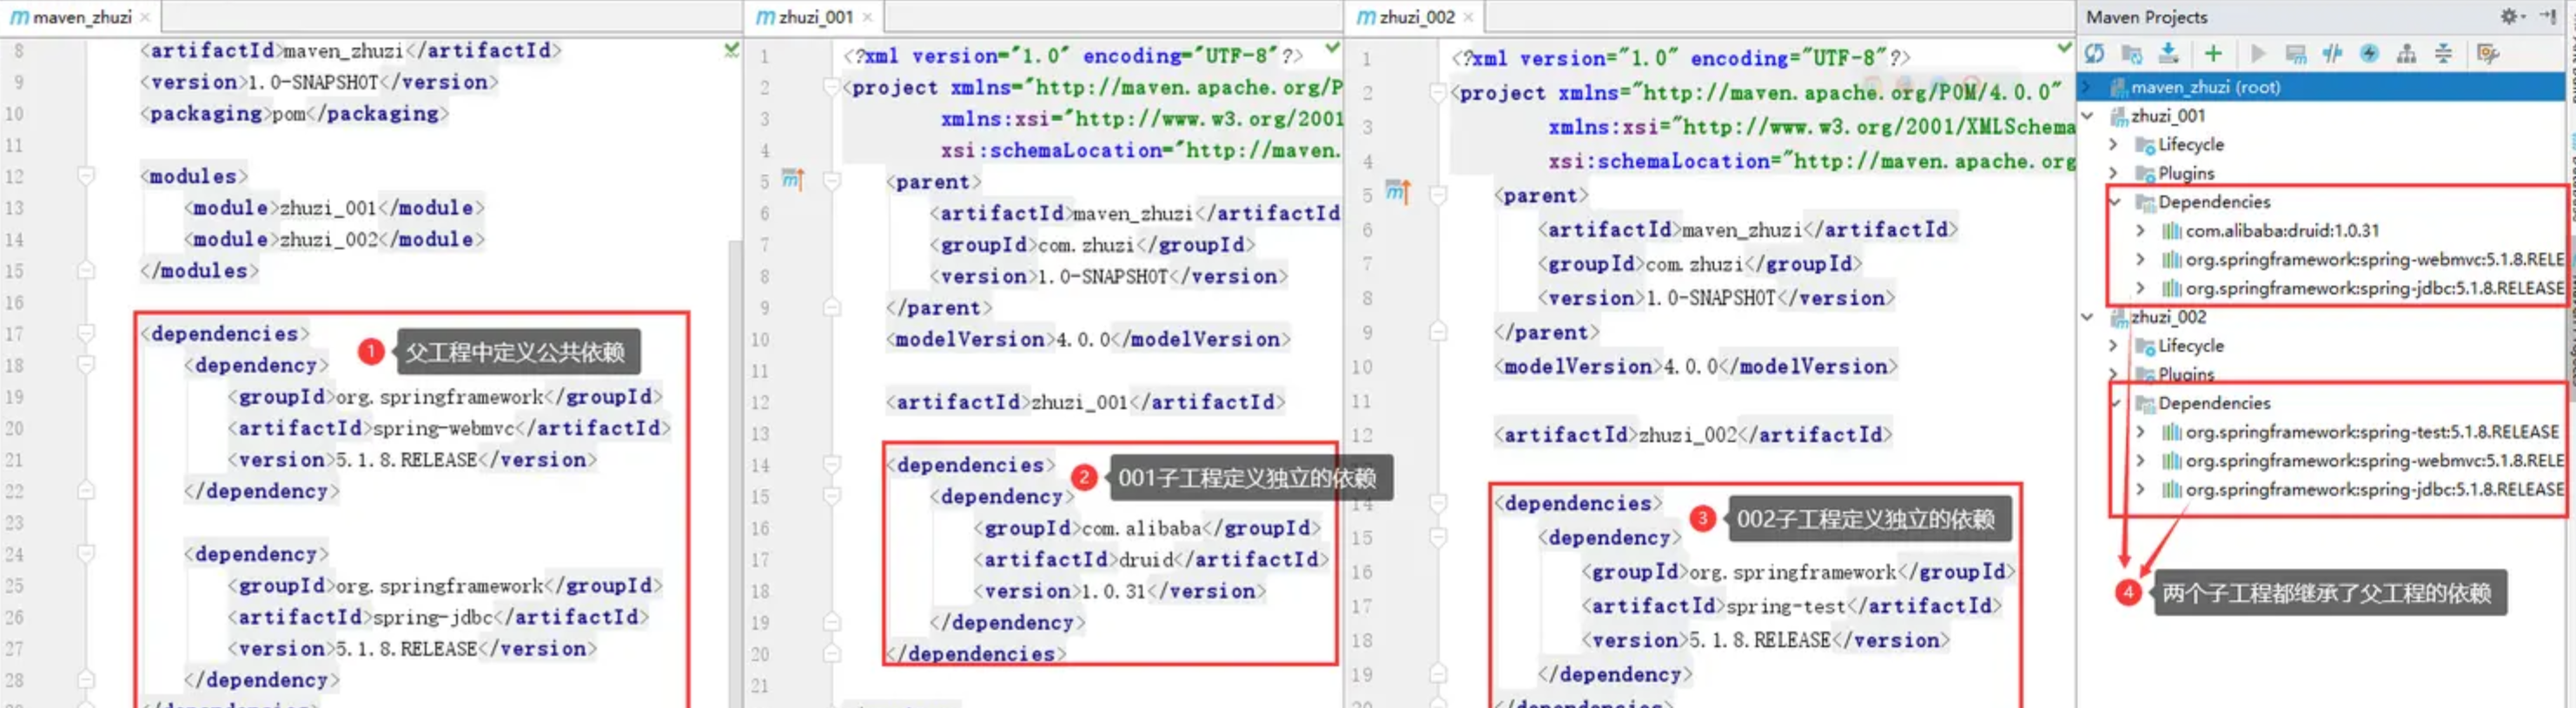Fold parent block in zhuzi_001 editor

pyautogui.click(x=831, y=182)
